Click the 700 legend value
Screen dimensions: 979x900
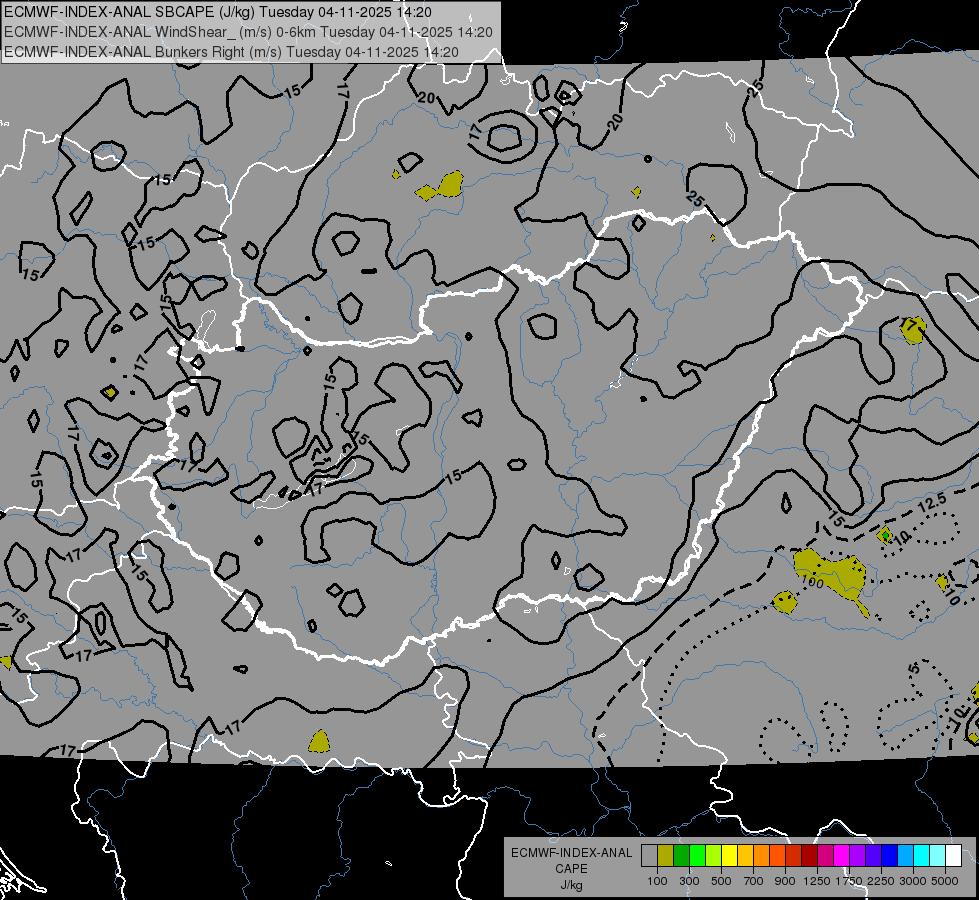[x=754, y=881]
